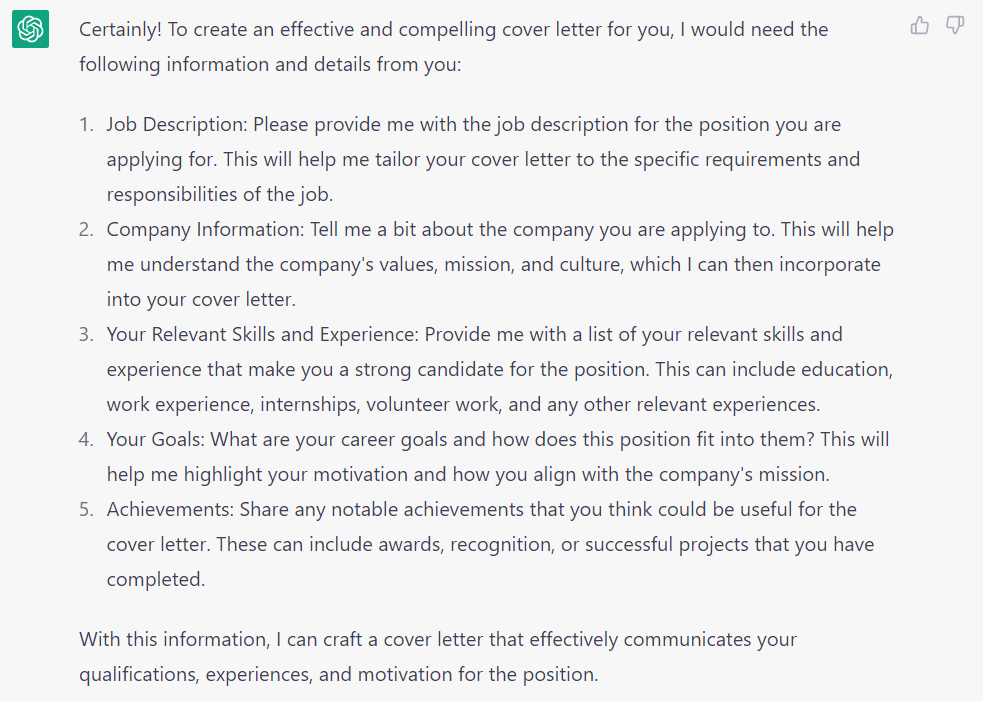Click the thumbs up feedback icon
Screen dimensions: 983x701
click(919, 26)
